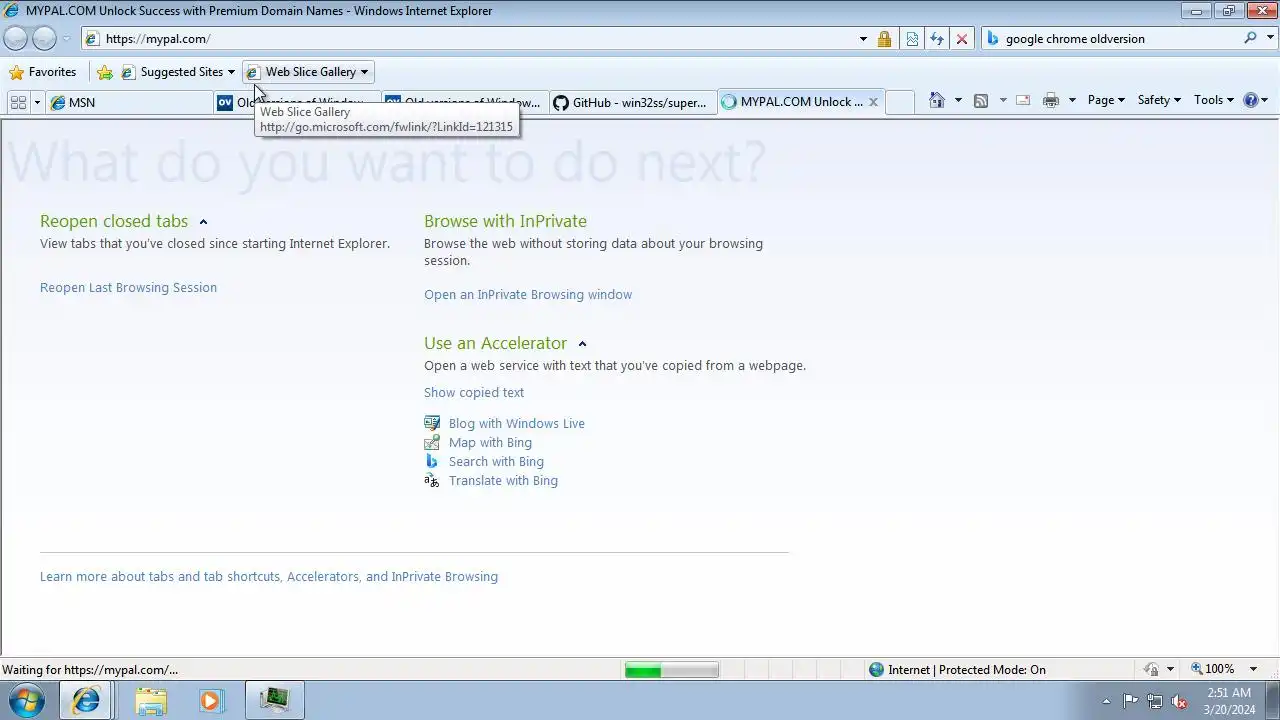
Task: Open the Page menu
Action: pos(1106,100)
